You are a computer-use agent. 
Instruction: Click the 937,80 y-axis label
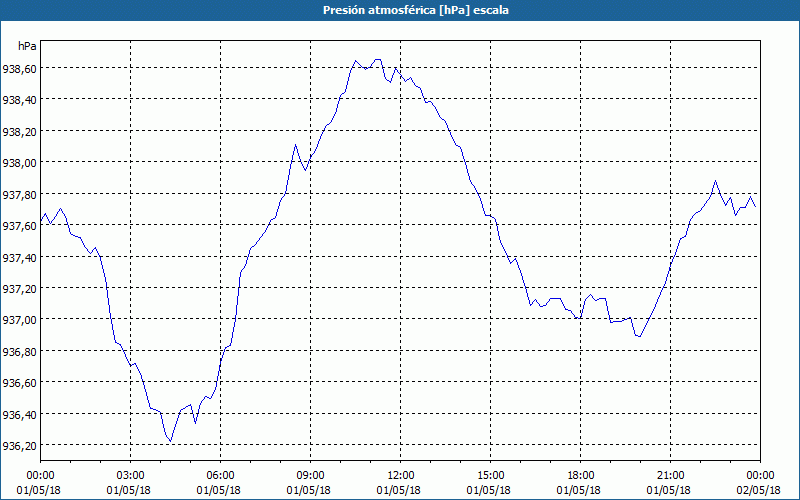[x=19, y=194]
